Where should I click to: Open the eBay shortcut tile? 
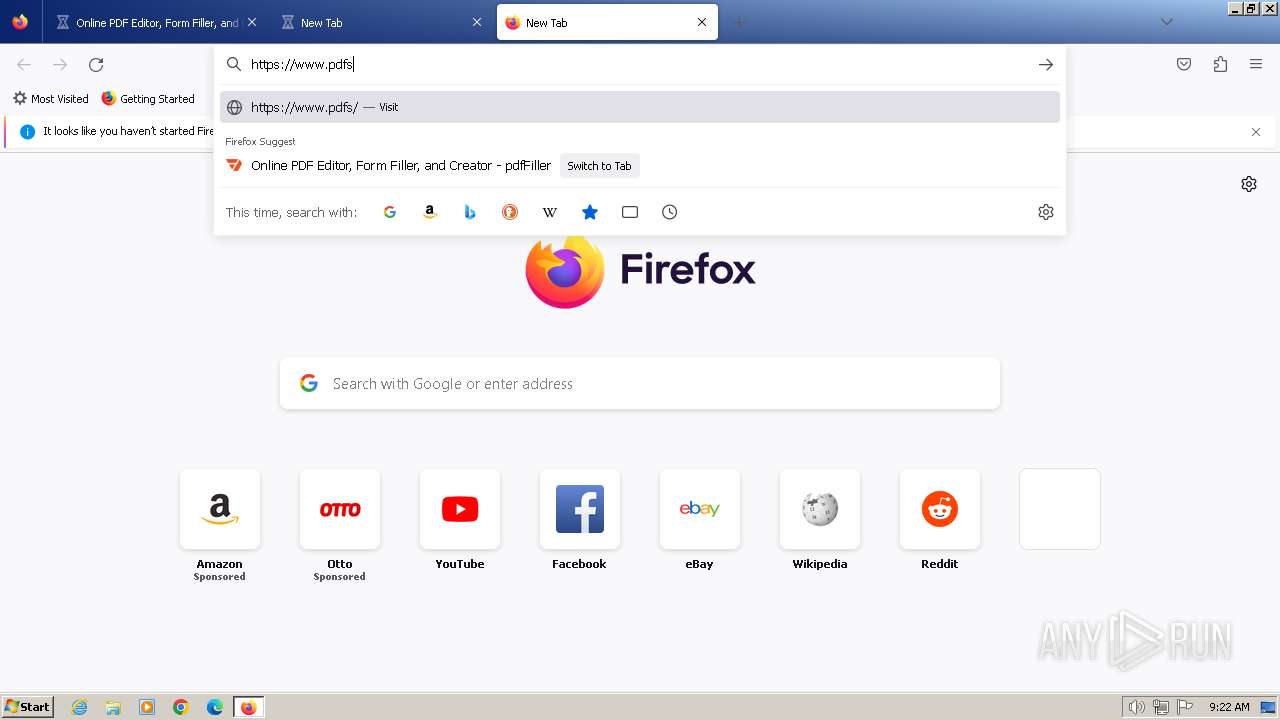[x=700, y=509]
